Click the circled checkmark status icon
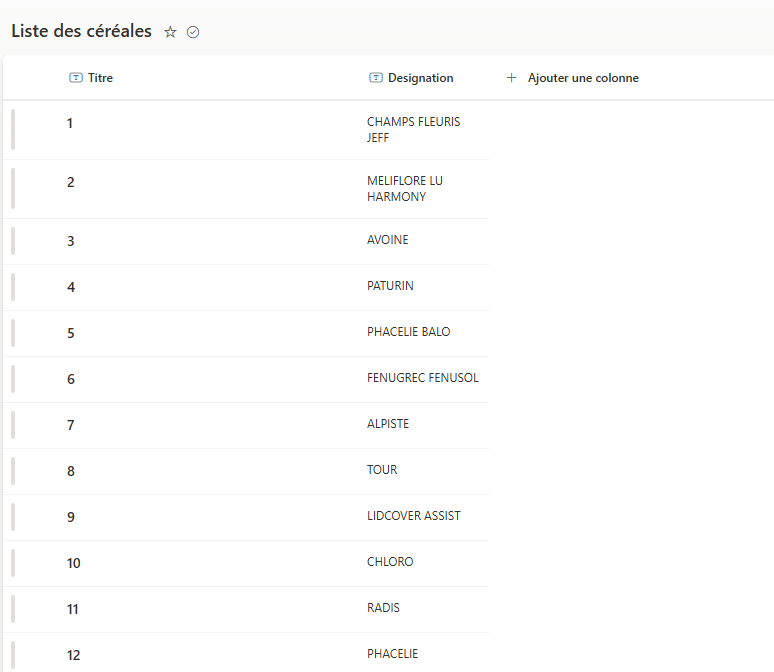This screenshot has height=672, width=774. point(193,32)
